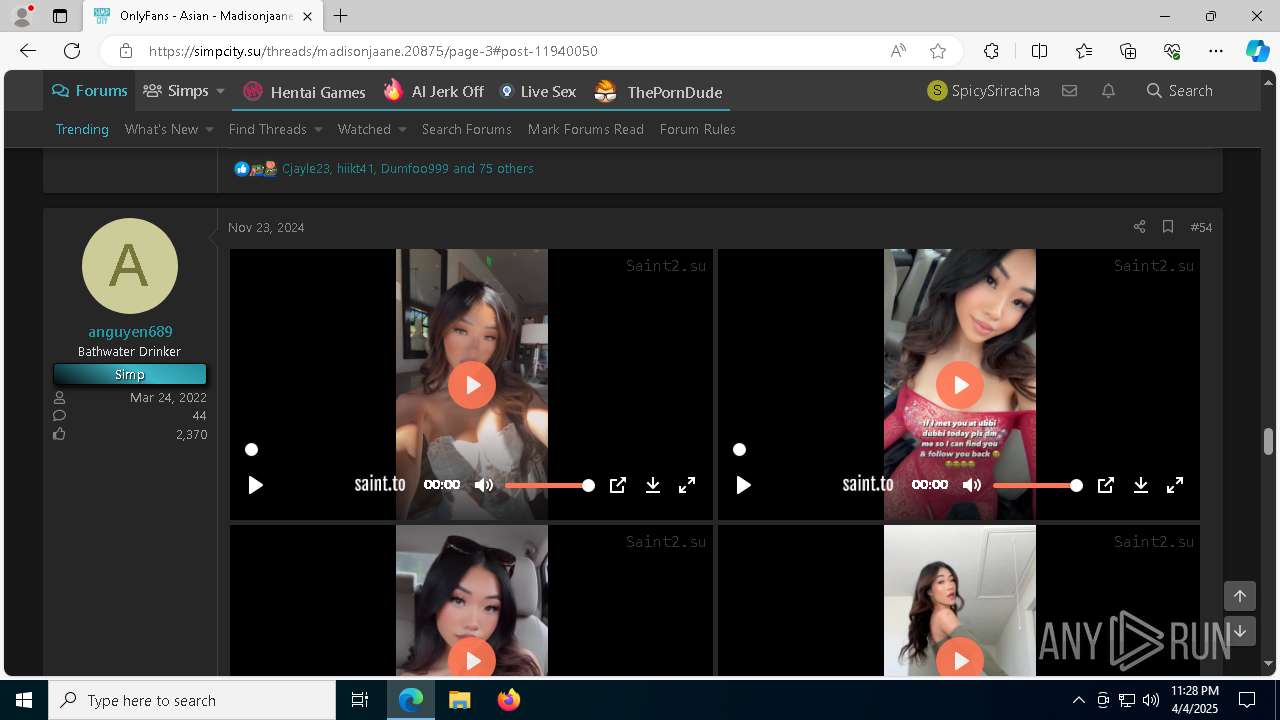Open the browser Extensions puzzle icon

(991, 51)
